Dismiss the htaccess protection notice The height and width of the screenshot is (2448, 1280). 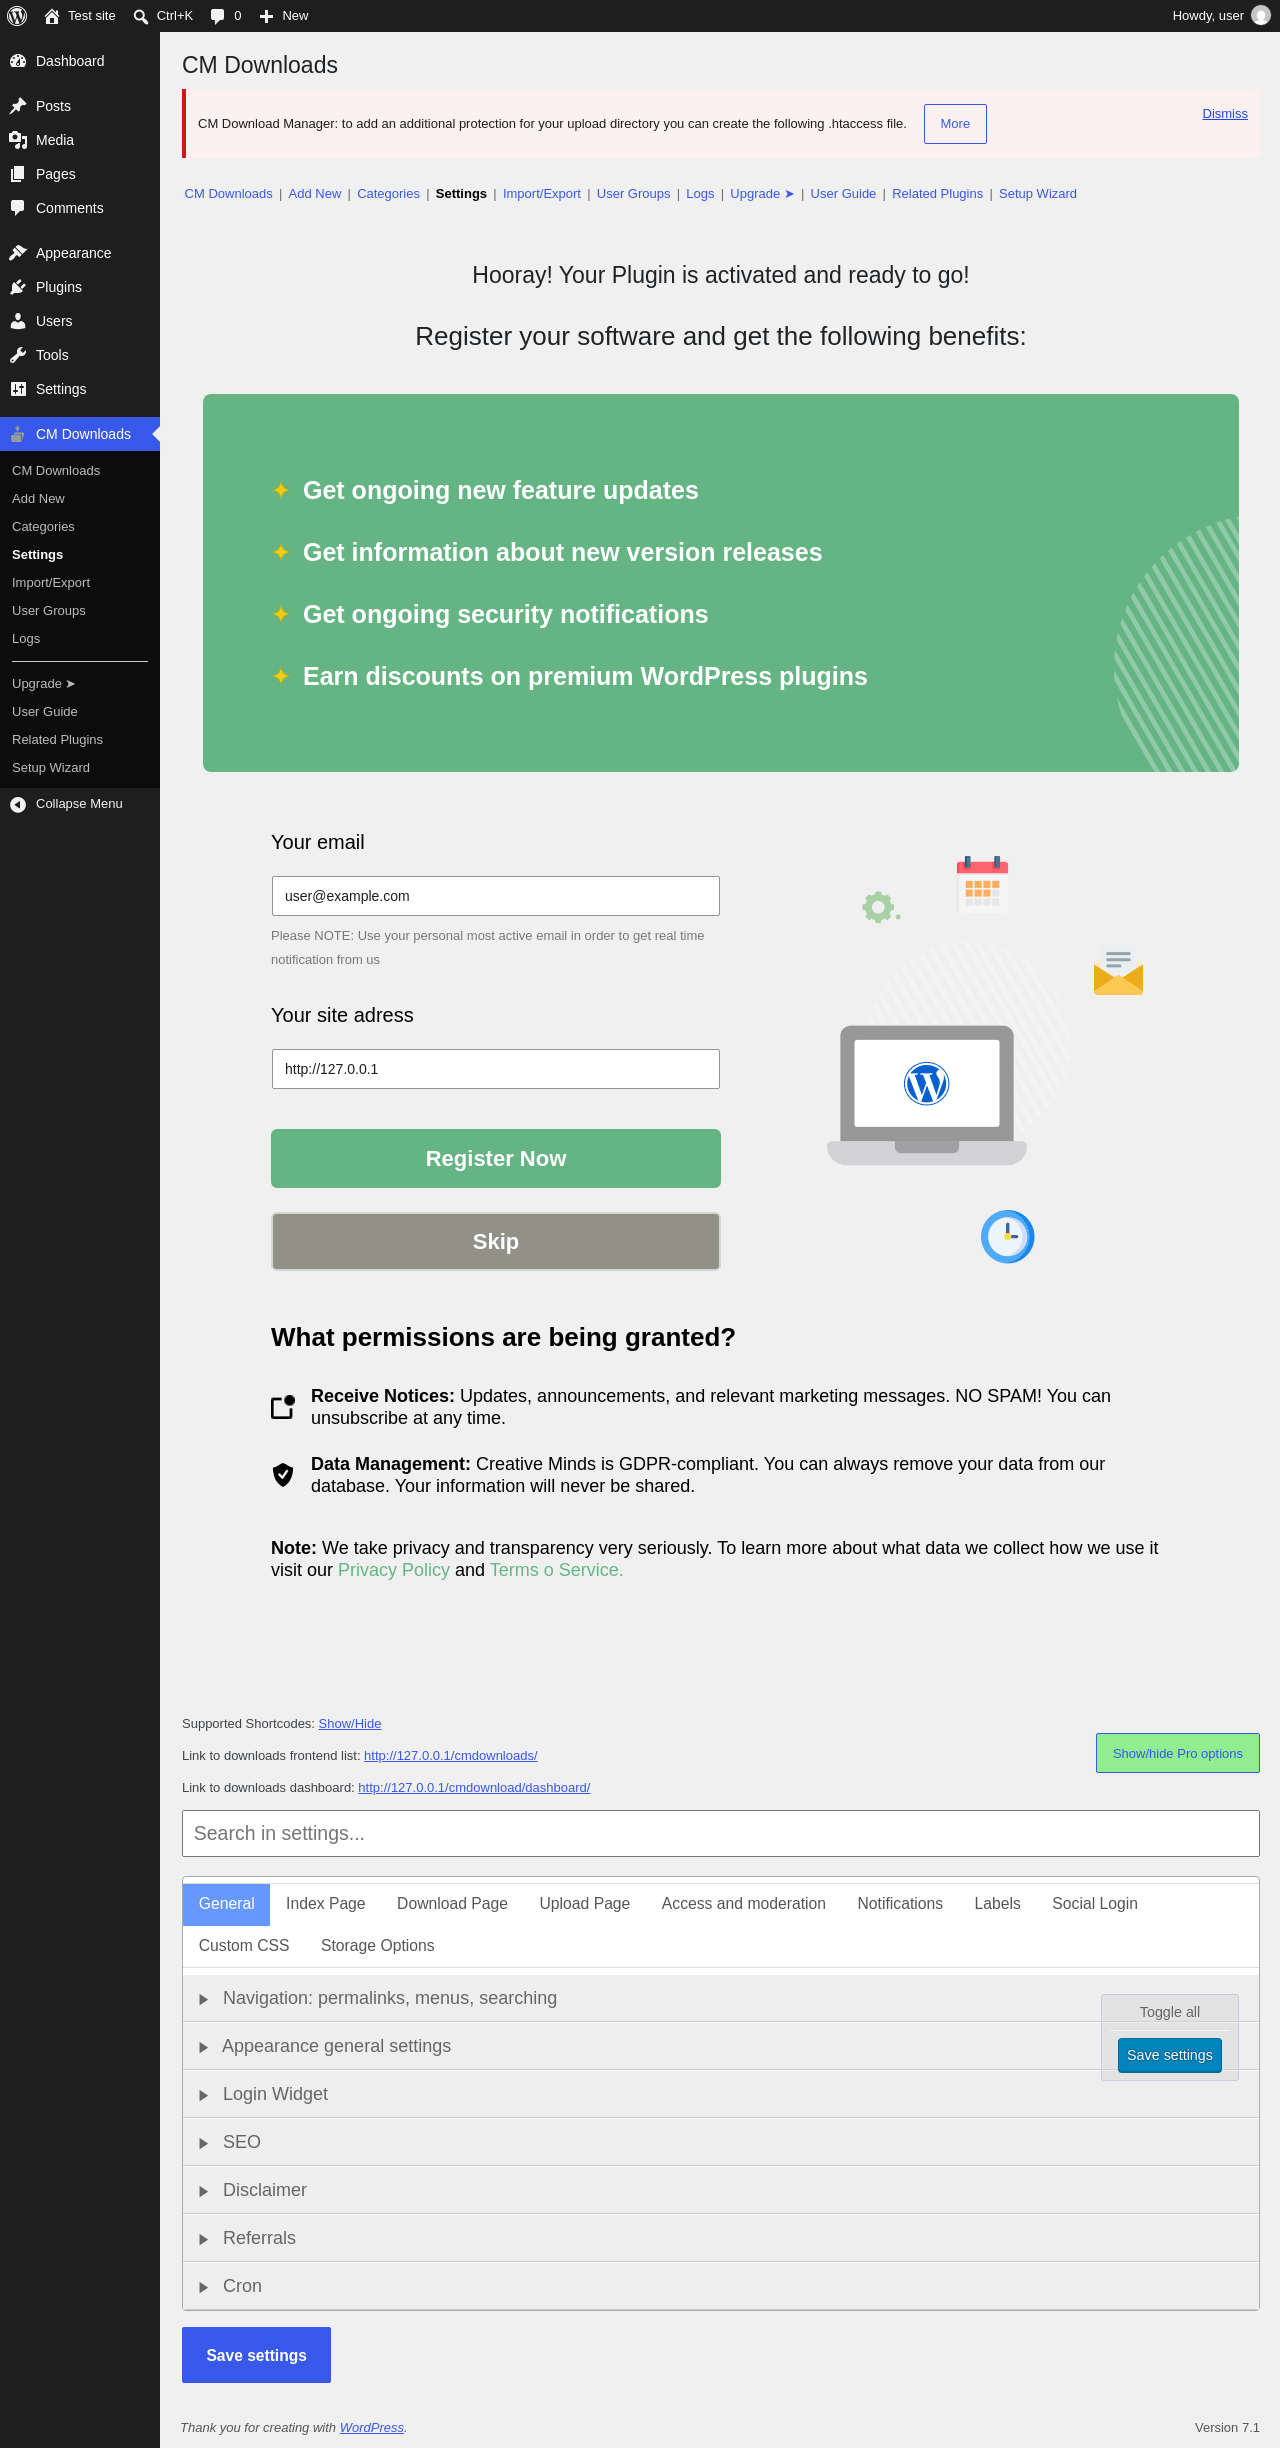point(1225,114)
